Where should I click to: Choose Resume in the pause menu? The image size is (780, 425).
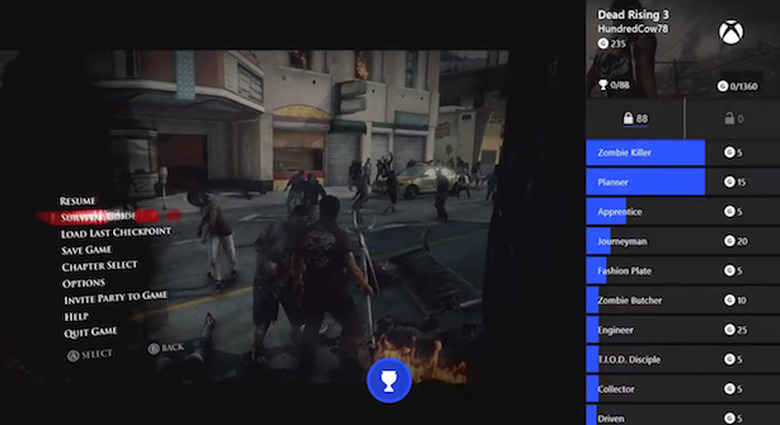[x=78, y=201]
